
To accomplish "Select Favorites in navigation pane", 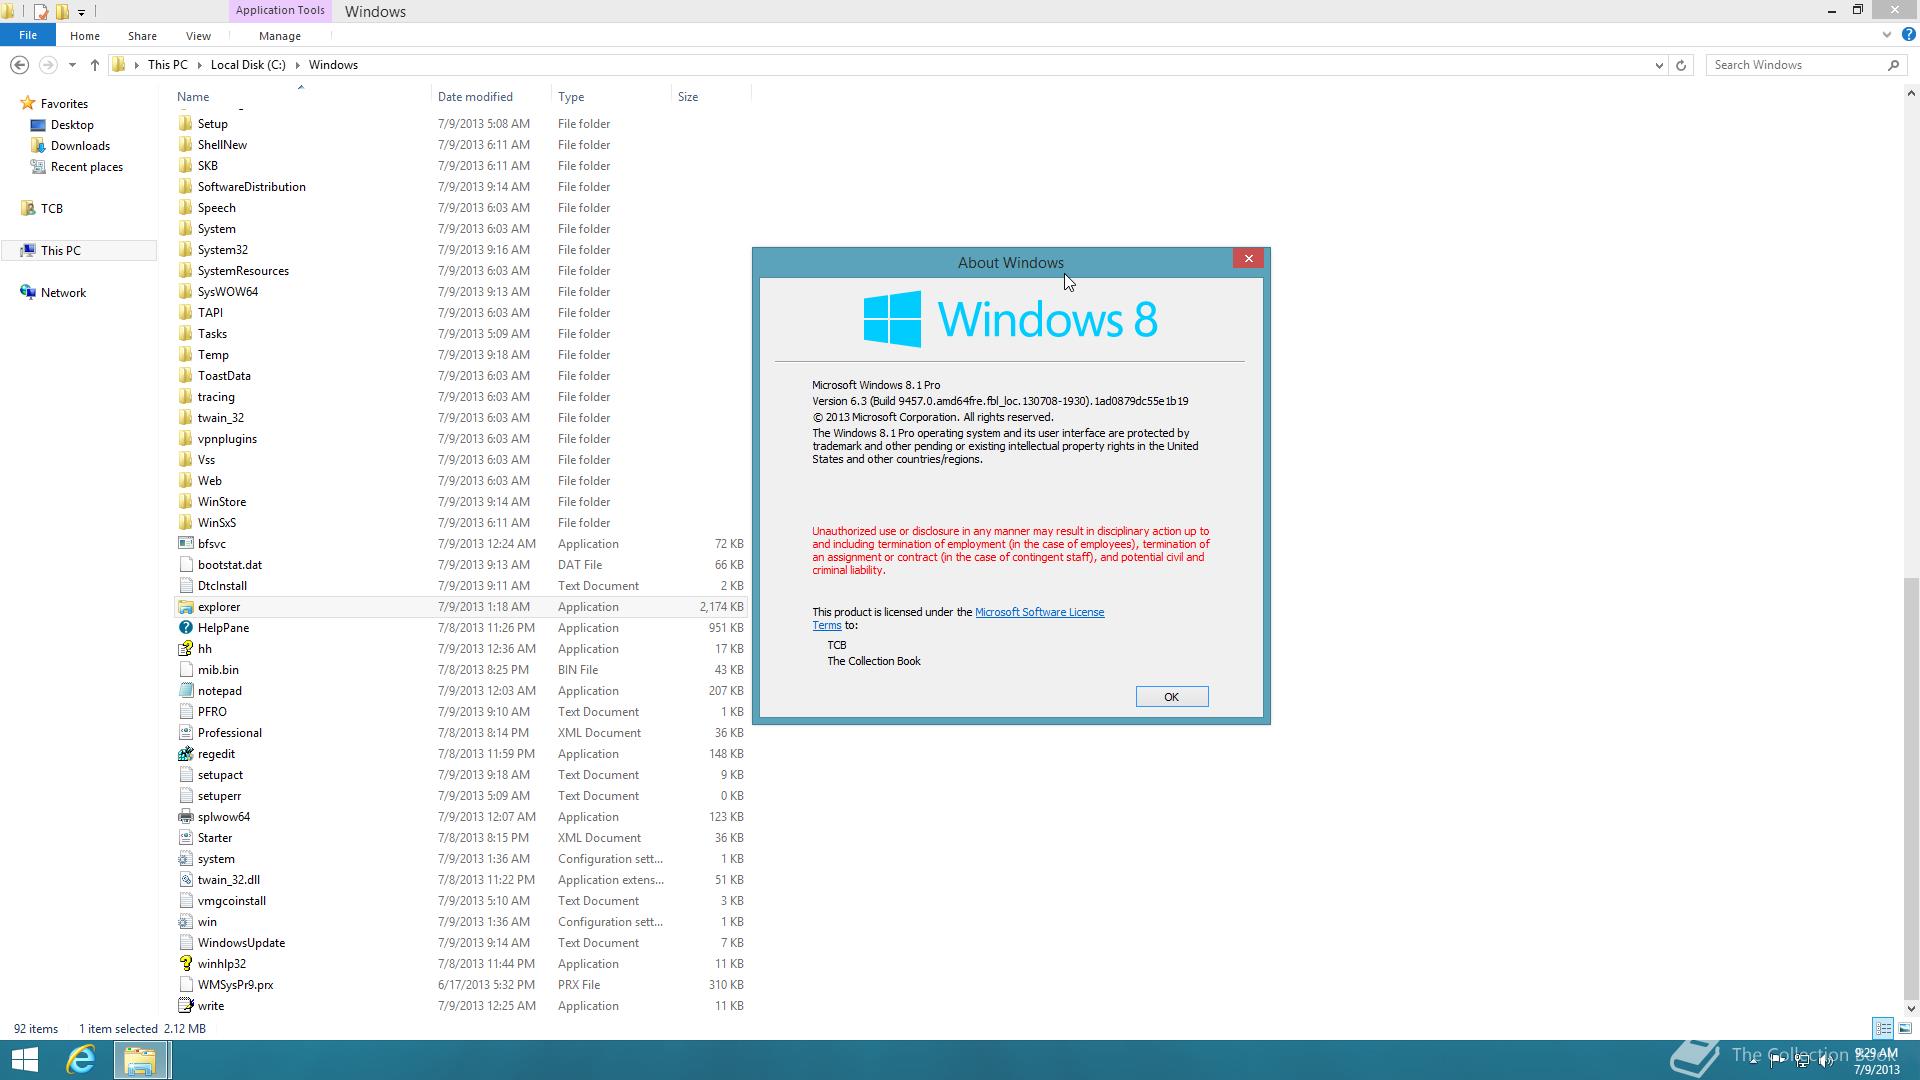I will (x=64, y=104).
